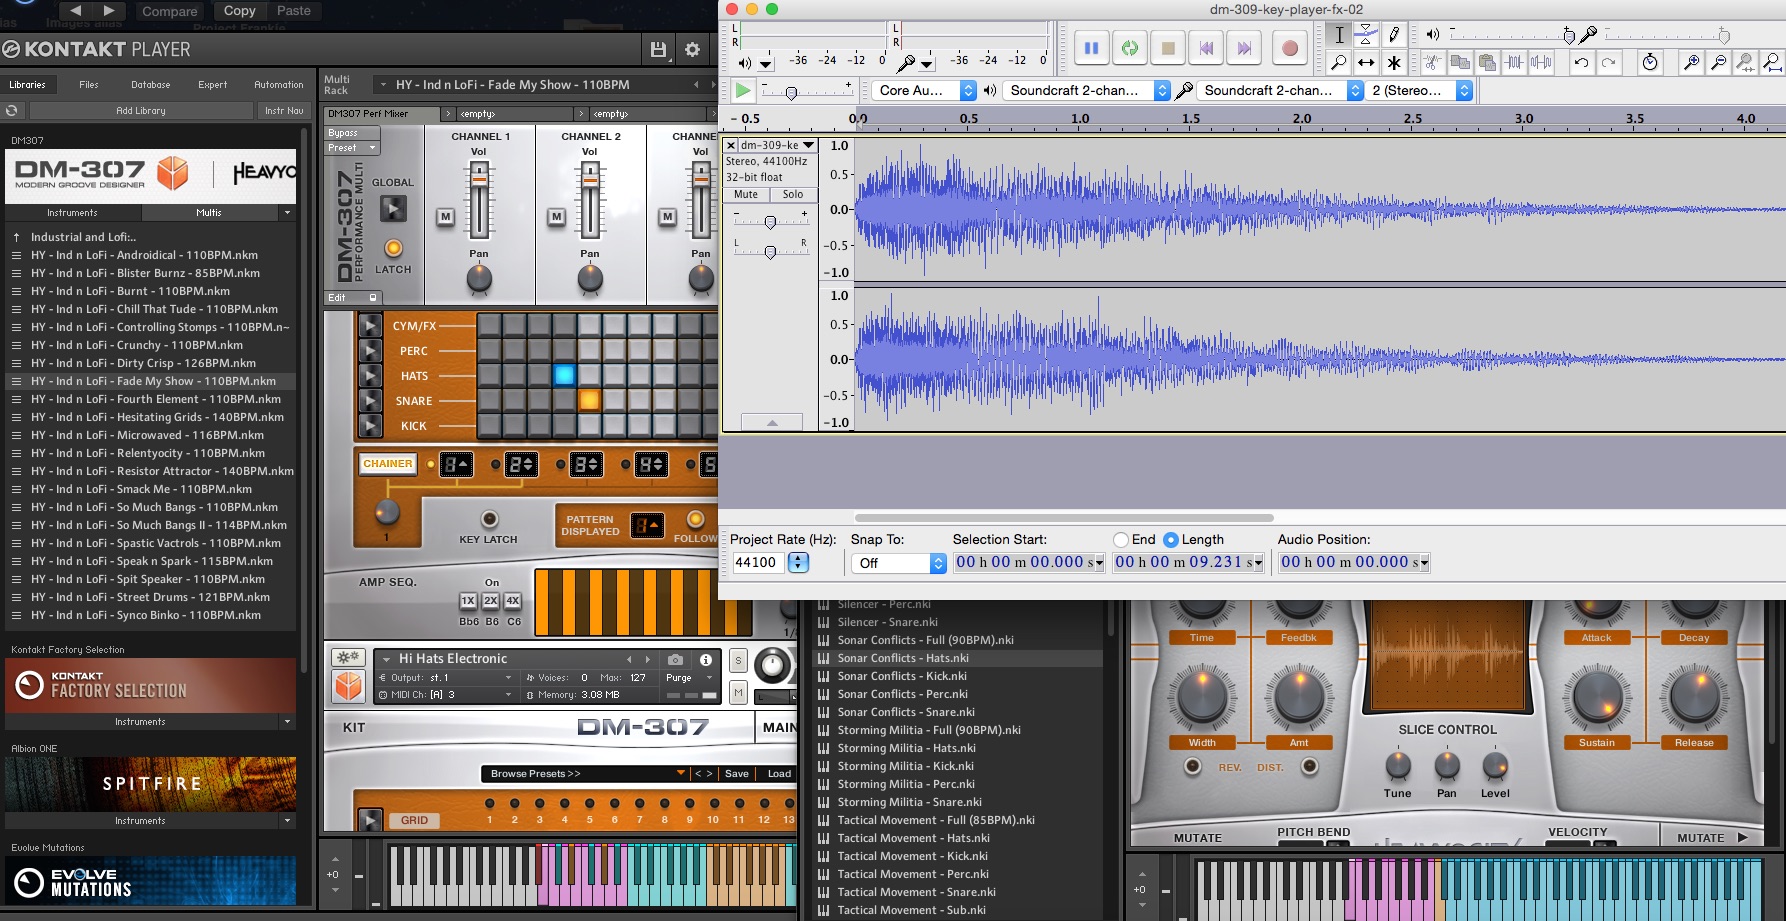The image size is (1786, 921).
Task: Toggle the orange LATCH light
Action: 393,248
